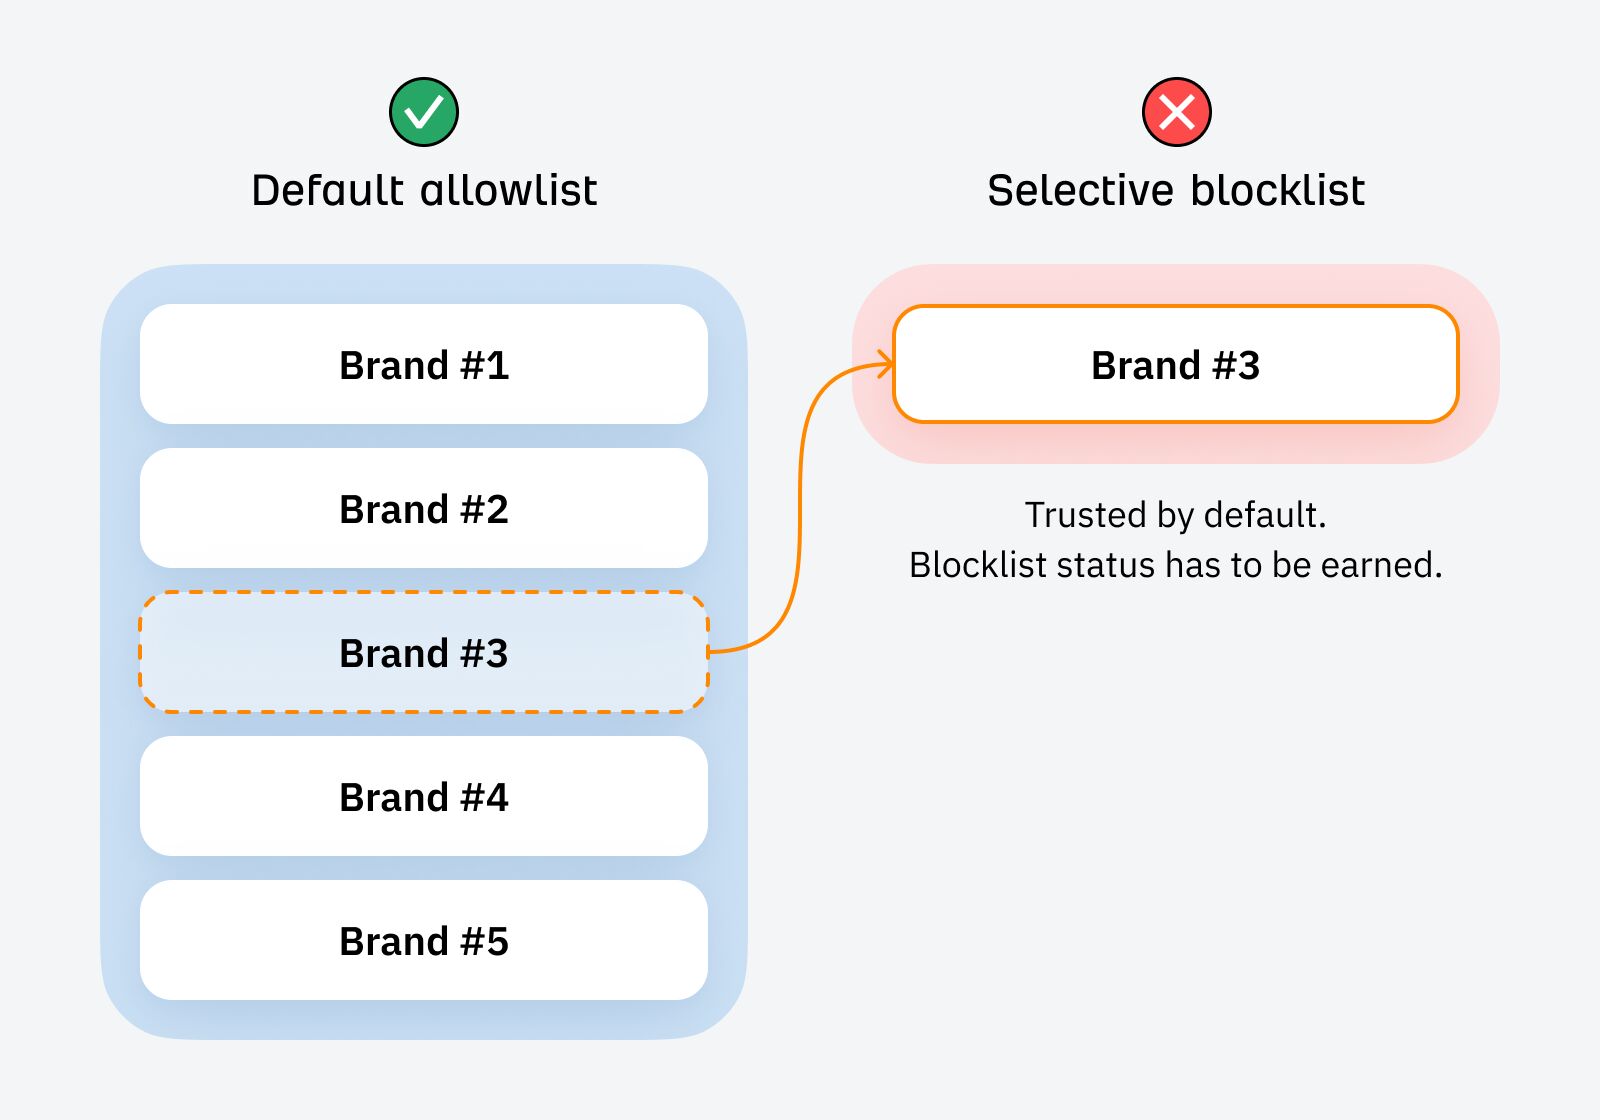Click the blue gap between Brand #4 and Brand #5
This screenshot has height=1120, width=1600.
424,868
